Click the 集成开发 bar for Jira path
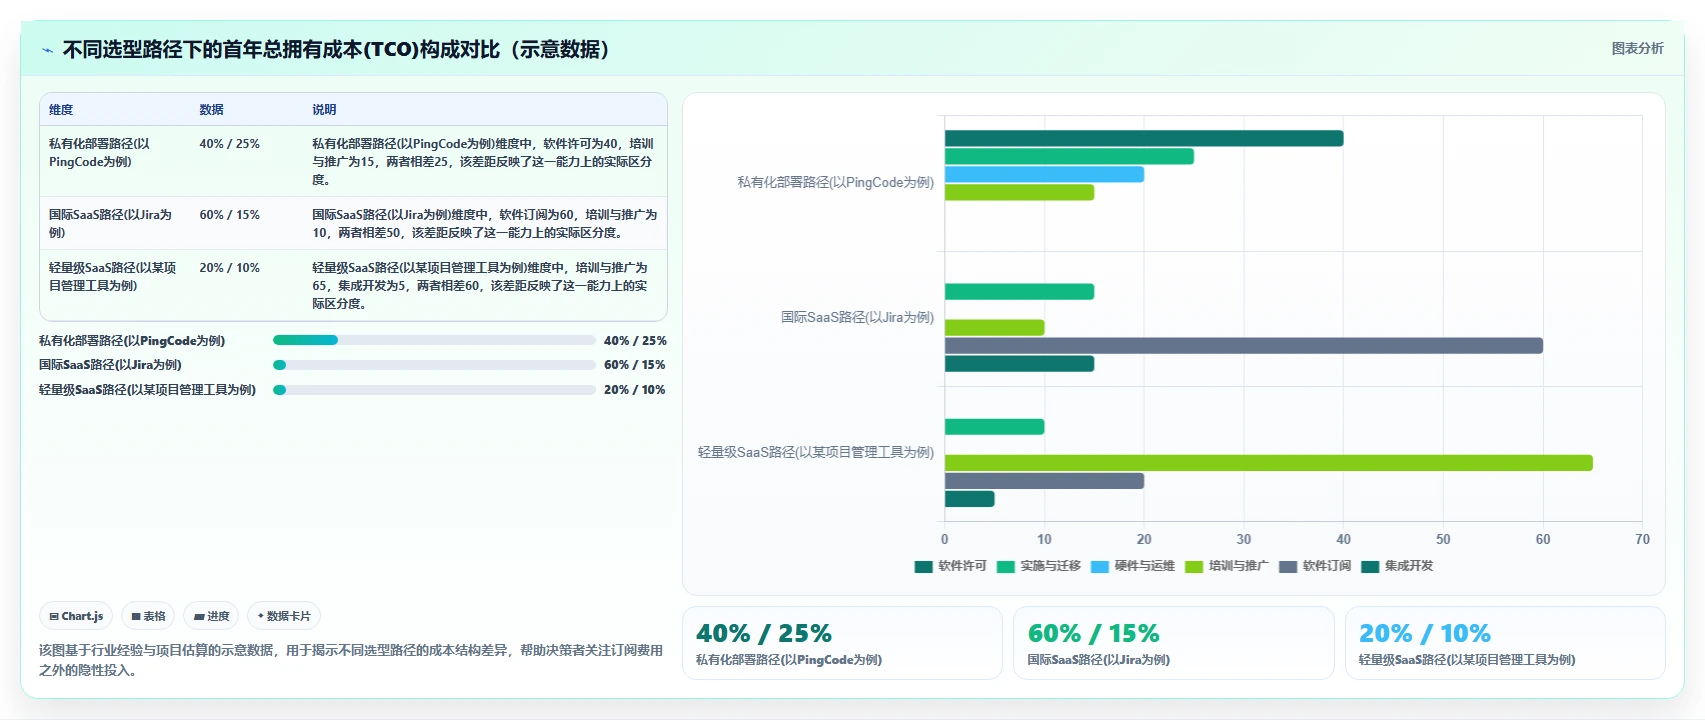The width and height of the screenshot is (1705, 720). (1019, 363)
